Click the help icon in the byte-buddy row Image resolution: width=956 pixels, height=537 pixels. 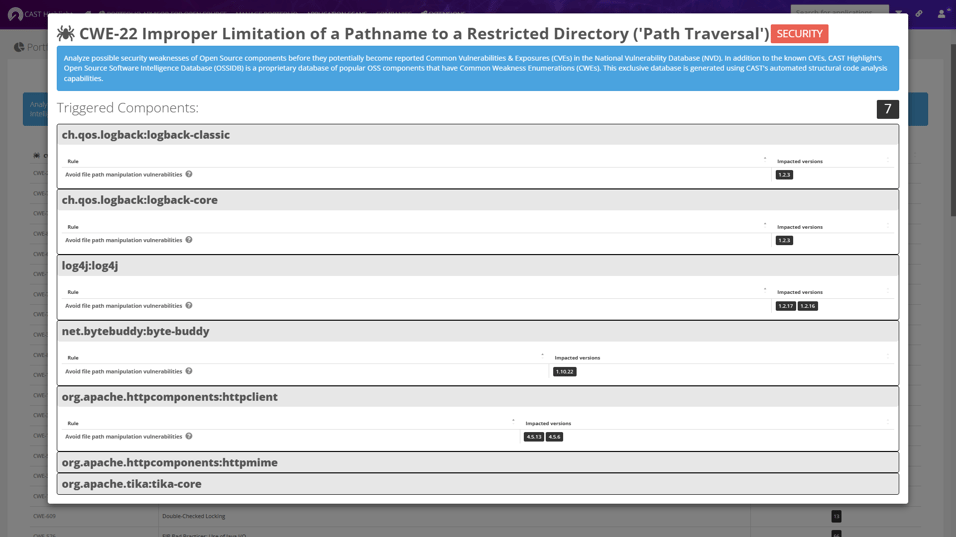[x=189, y=371]
